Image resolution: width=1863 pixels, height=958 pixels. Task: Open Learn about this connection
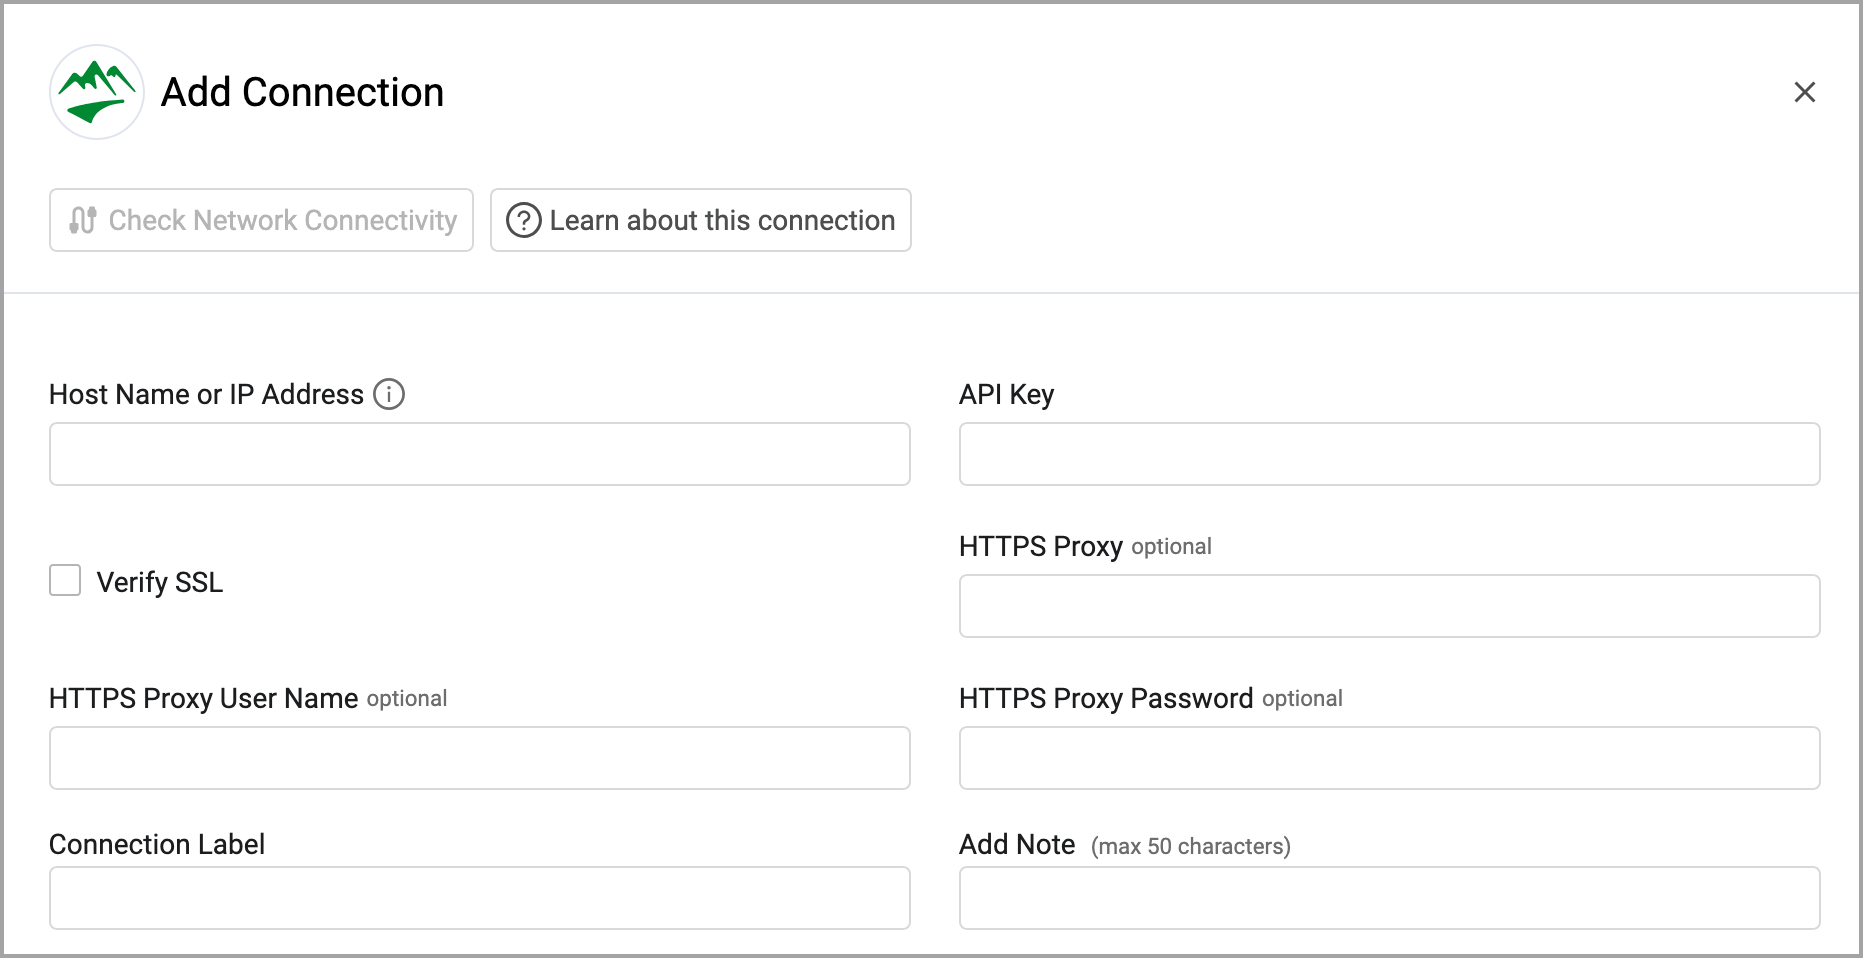pyautogui.click(x=700, y=220)
